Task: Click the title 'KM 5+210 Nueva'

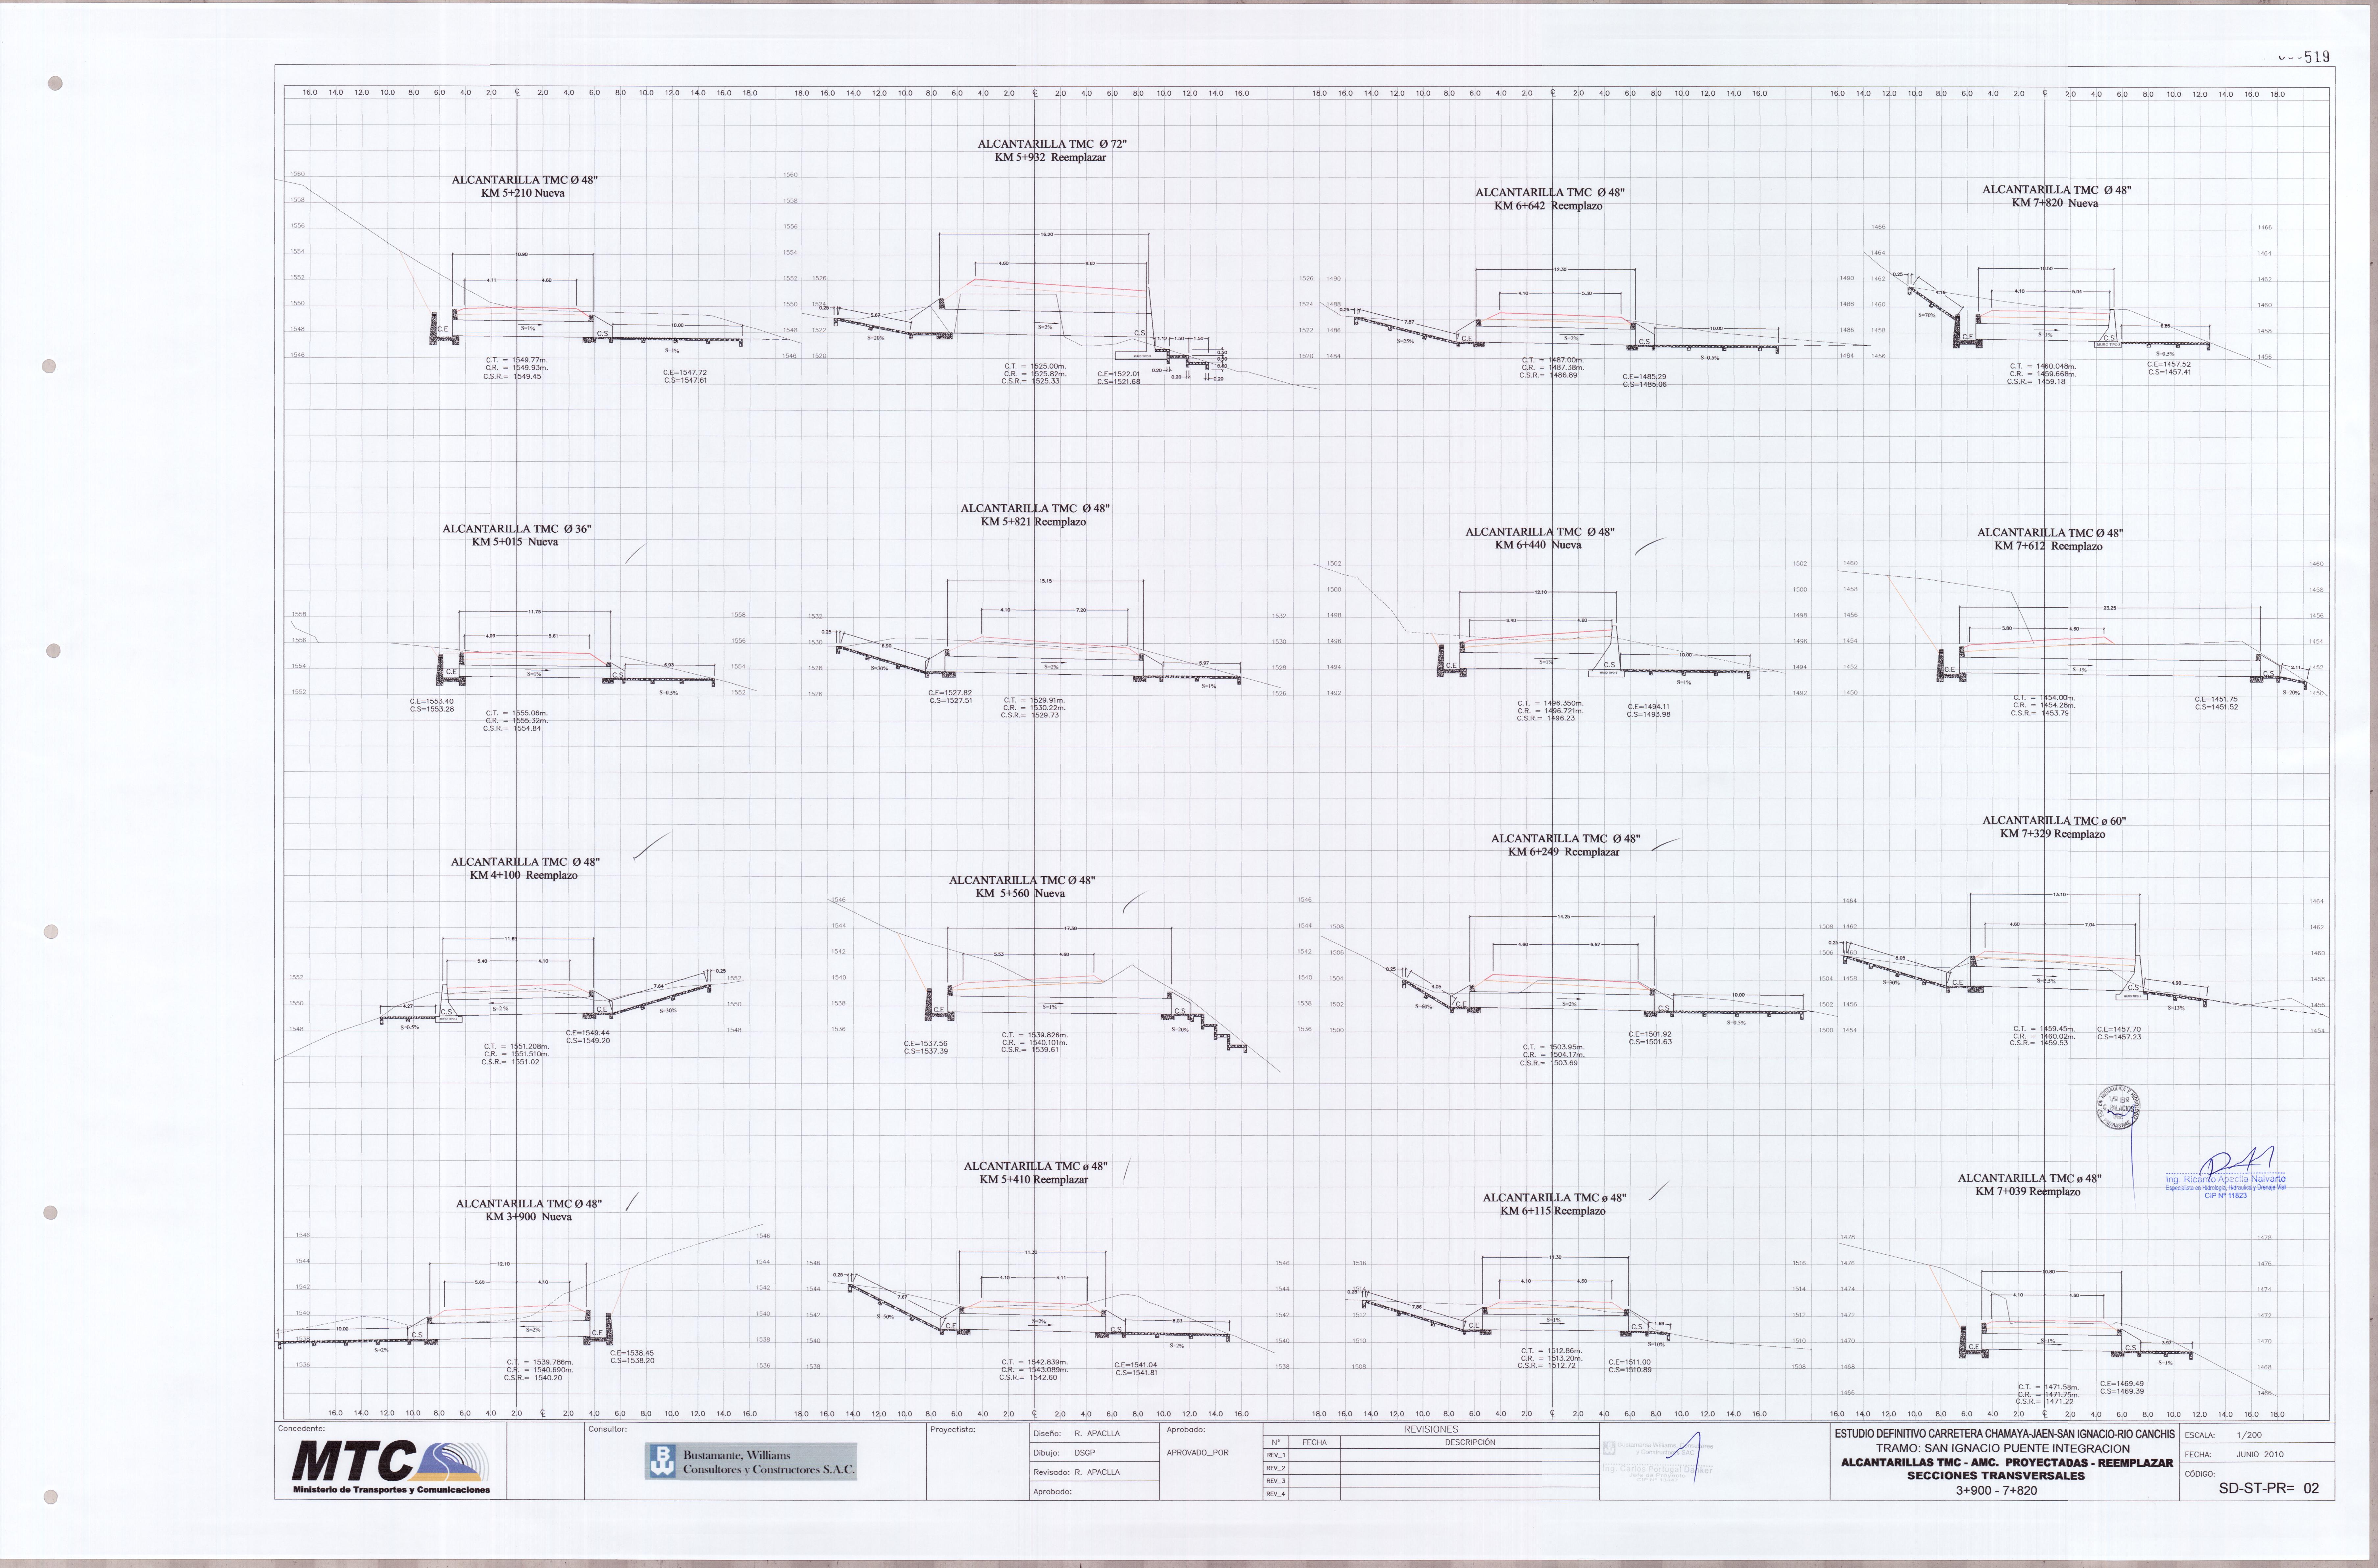Action: (x=523, y=193)
